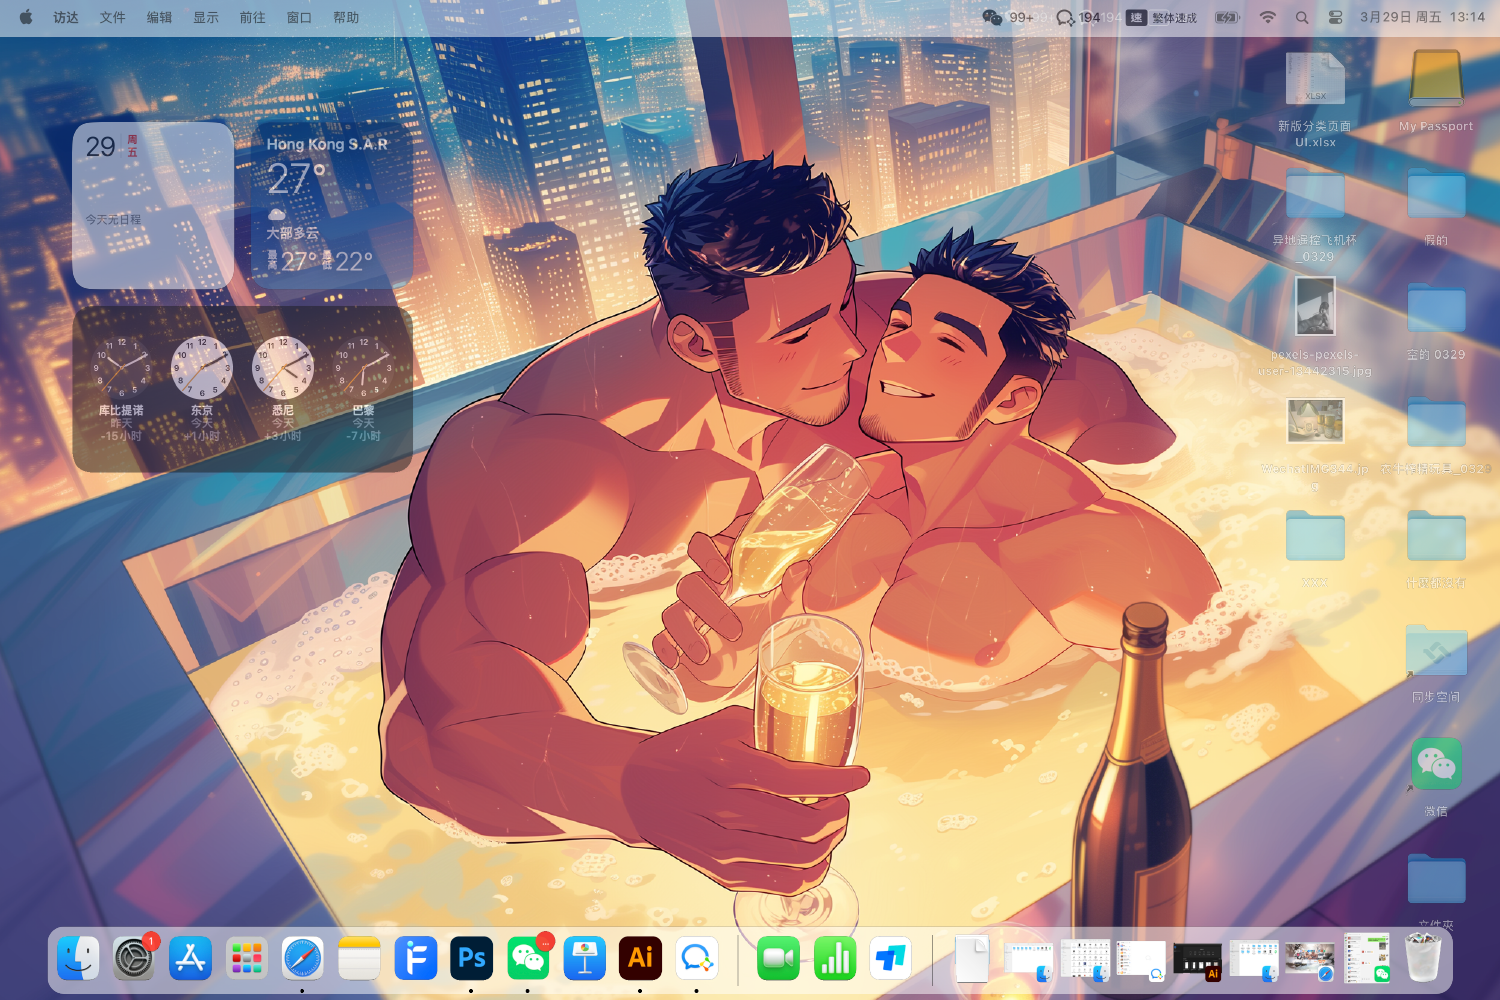Image resolution: width=1500 pixels, height=1000 pixels.
Task: Open the 窗口 menu
Action: [300, 18]
